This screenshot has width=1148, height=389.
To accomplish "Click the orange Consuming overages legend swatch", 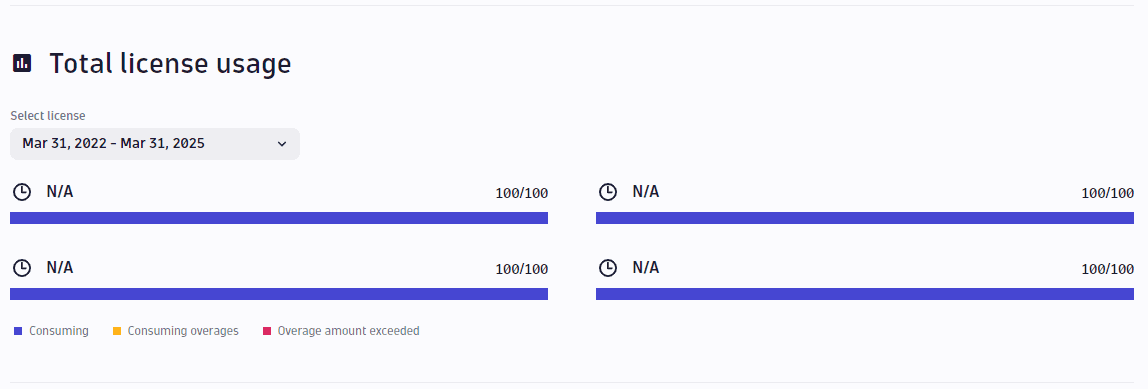I will tap(117, 331).
